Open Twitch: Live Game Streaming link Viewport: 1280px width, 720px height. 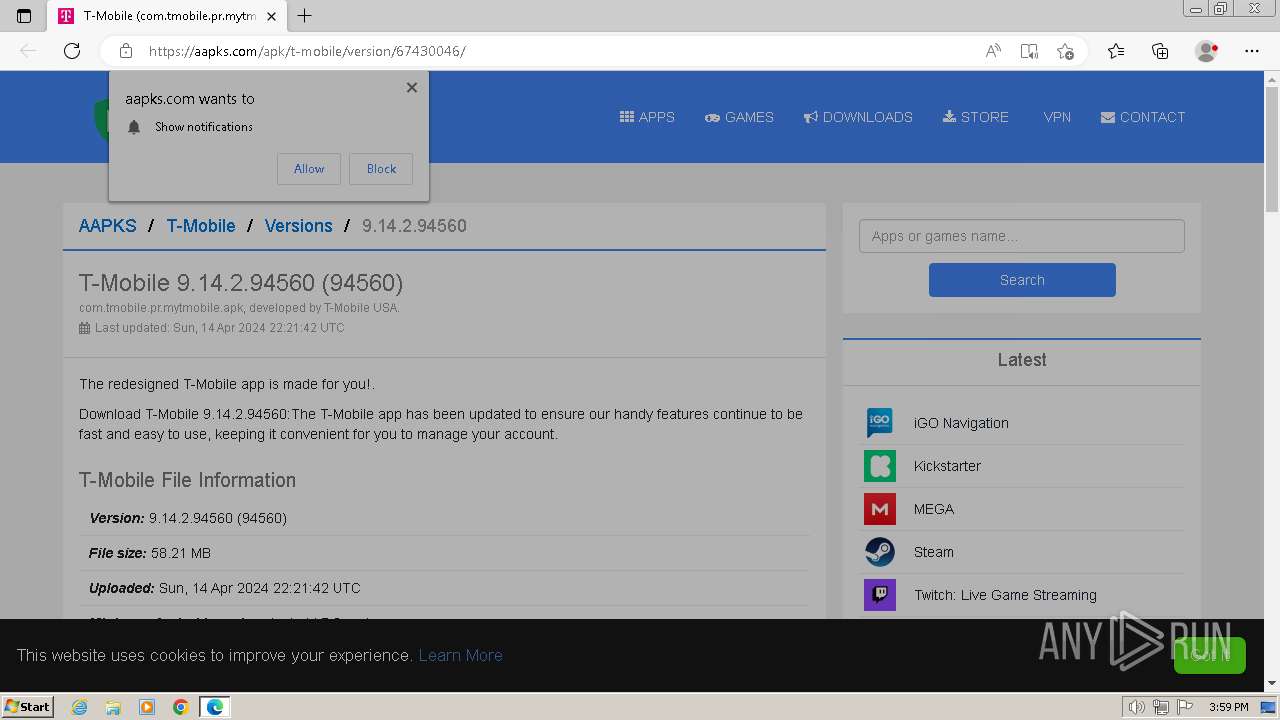pyautogui.click(x=1005, y=595)
